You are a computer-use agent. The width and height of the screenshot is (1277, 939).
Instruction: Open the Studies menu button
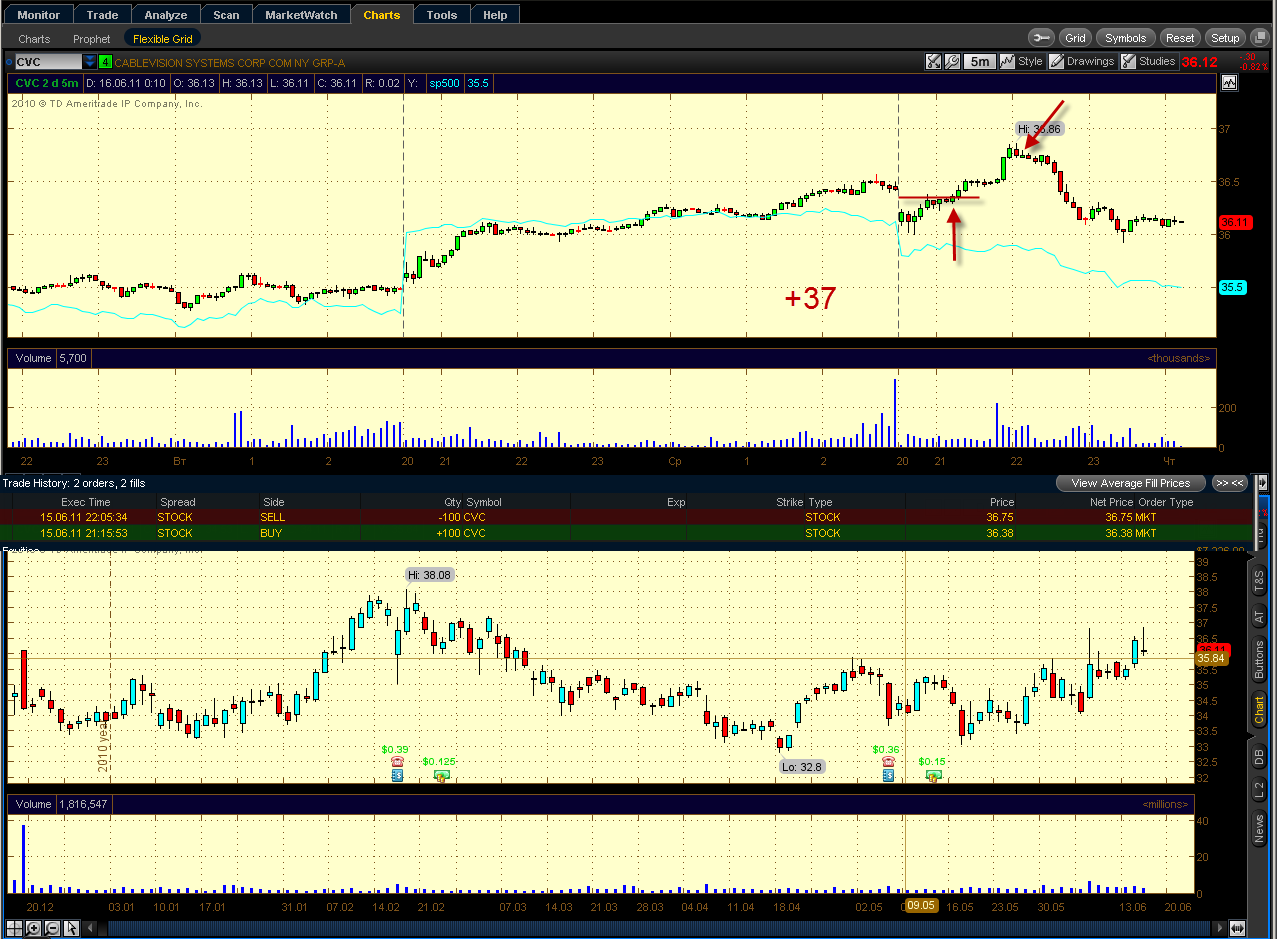pyautogui.click(x=1148, y=62)
